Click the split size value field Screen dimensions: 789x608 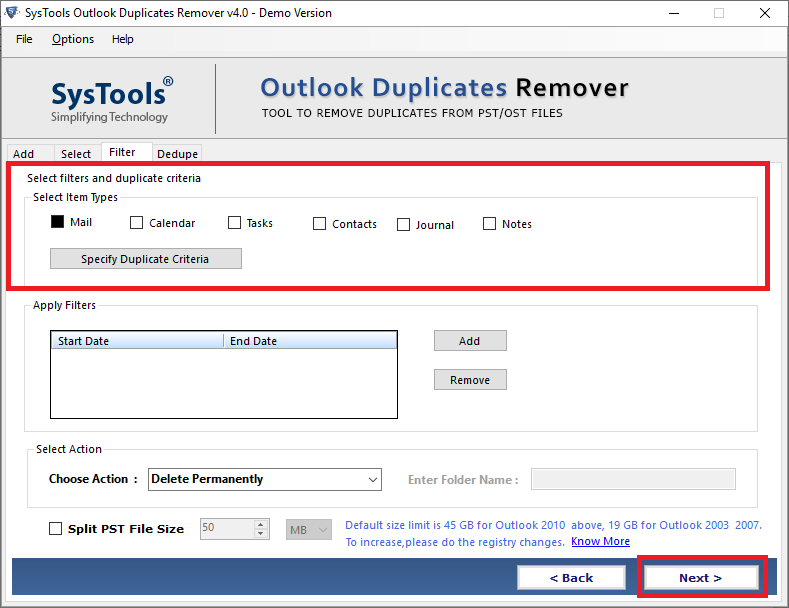pyautogui.click(x=227, y=529)
